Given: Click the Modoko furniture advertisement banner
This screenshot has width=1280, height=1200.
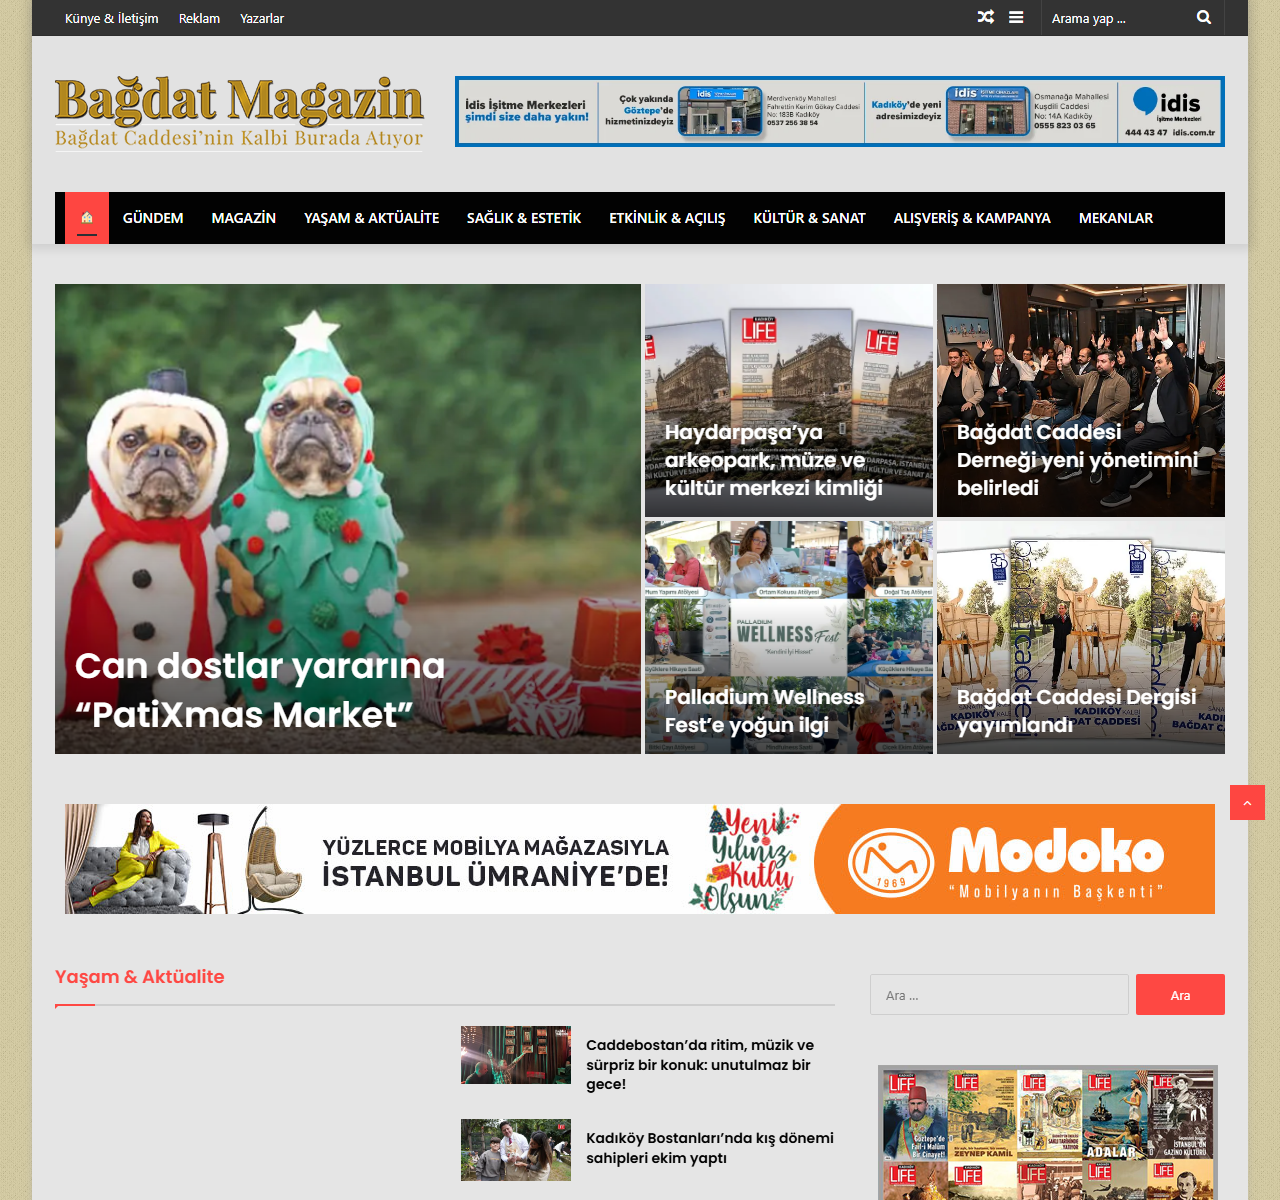Looking at the screenshot, I should [x=640, y=859].
